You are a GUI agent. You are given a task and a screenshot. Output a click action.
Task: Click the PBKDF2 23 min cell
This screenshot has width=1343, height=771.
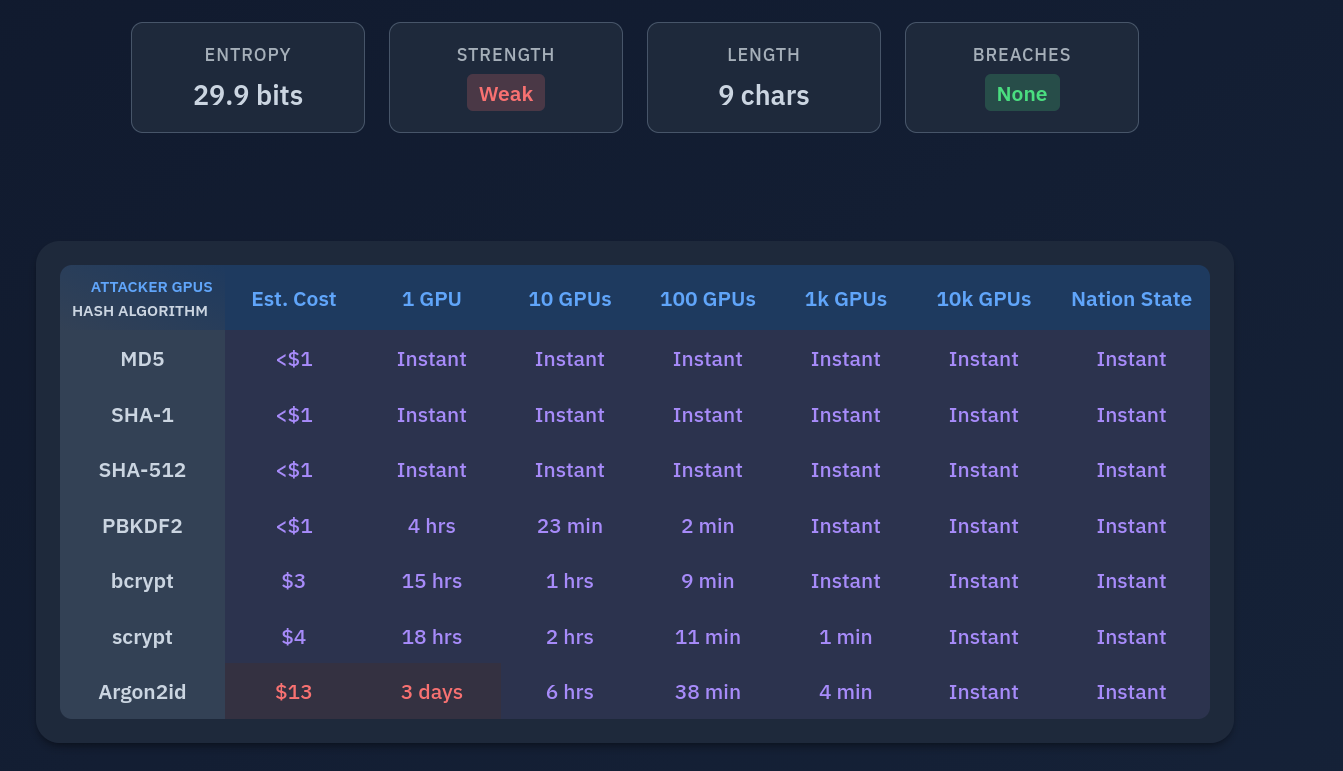pos(570,526)
